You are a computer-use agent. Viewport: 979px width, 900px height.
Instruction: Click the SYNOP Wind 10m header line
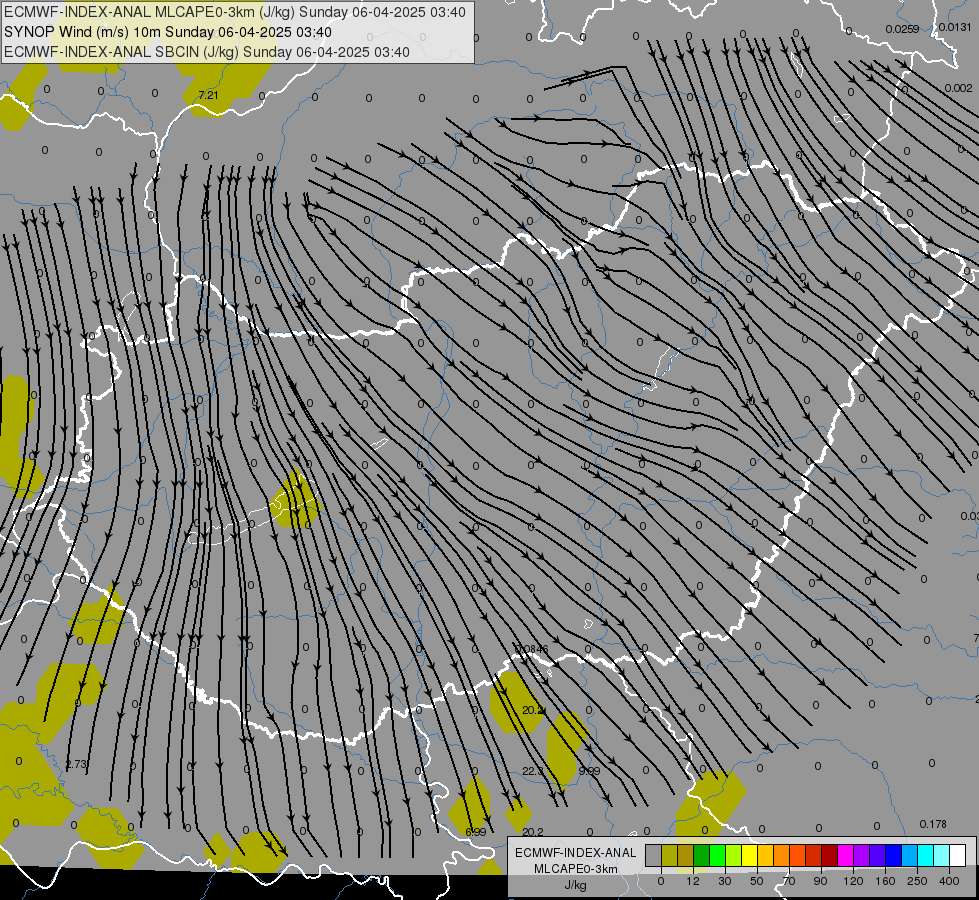[167, 32]
